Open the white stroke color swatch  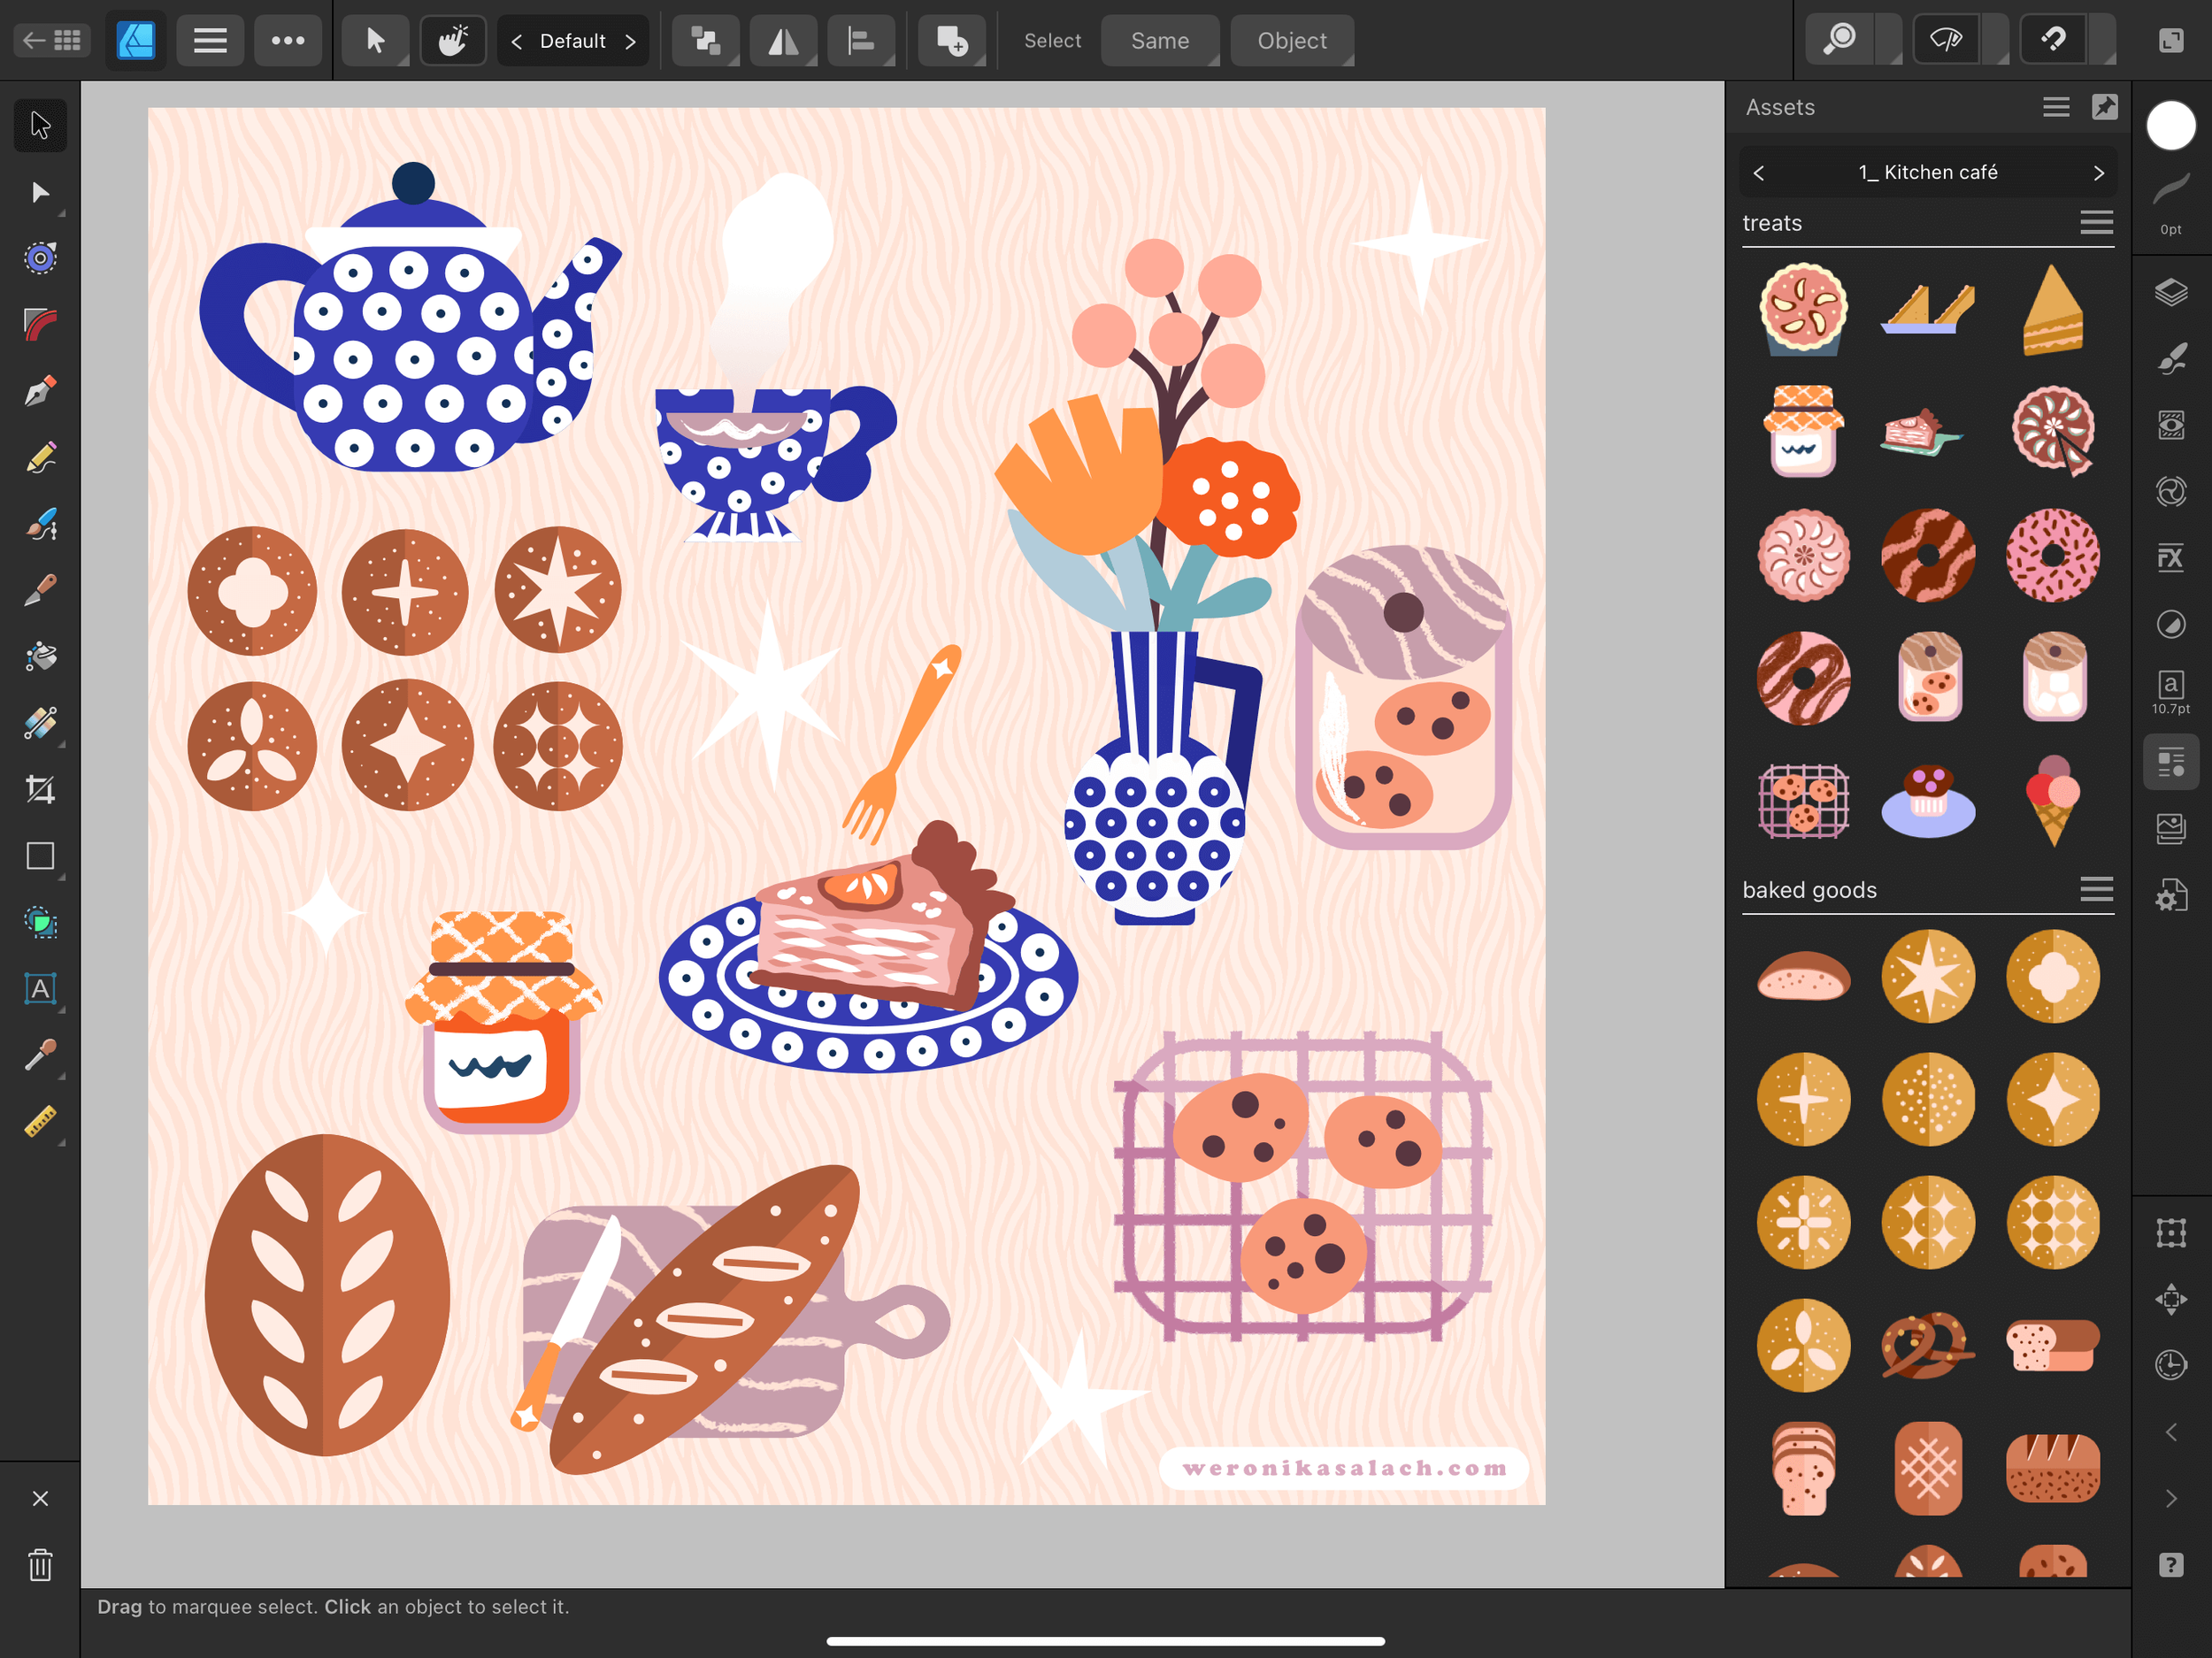(2171, 124)
